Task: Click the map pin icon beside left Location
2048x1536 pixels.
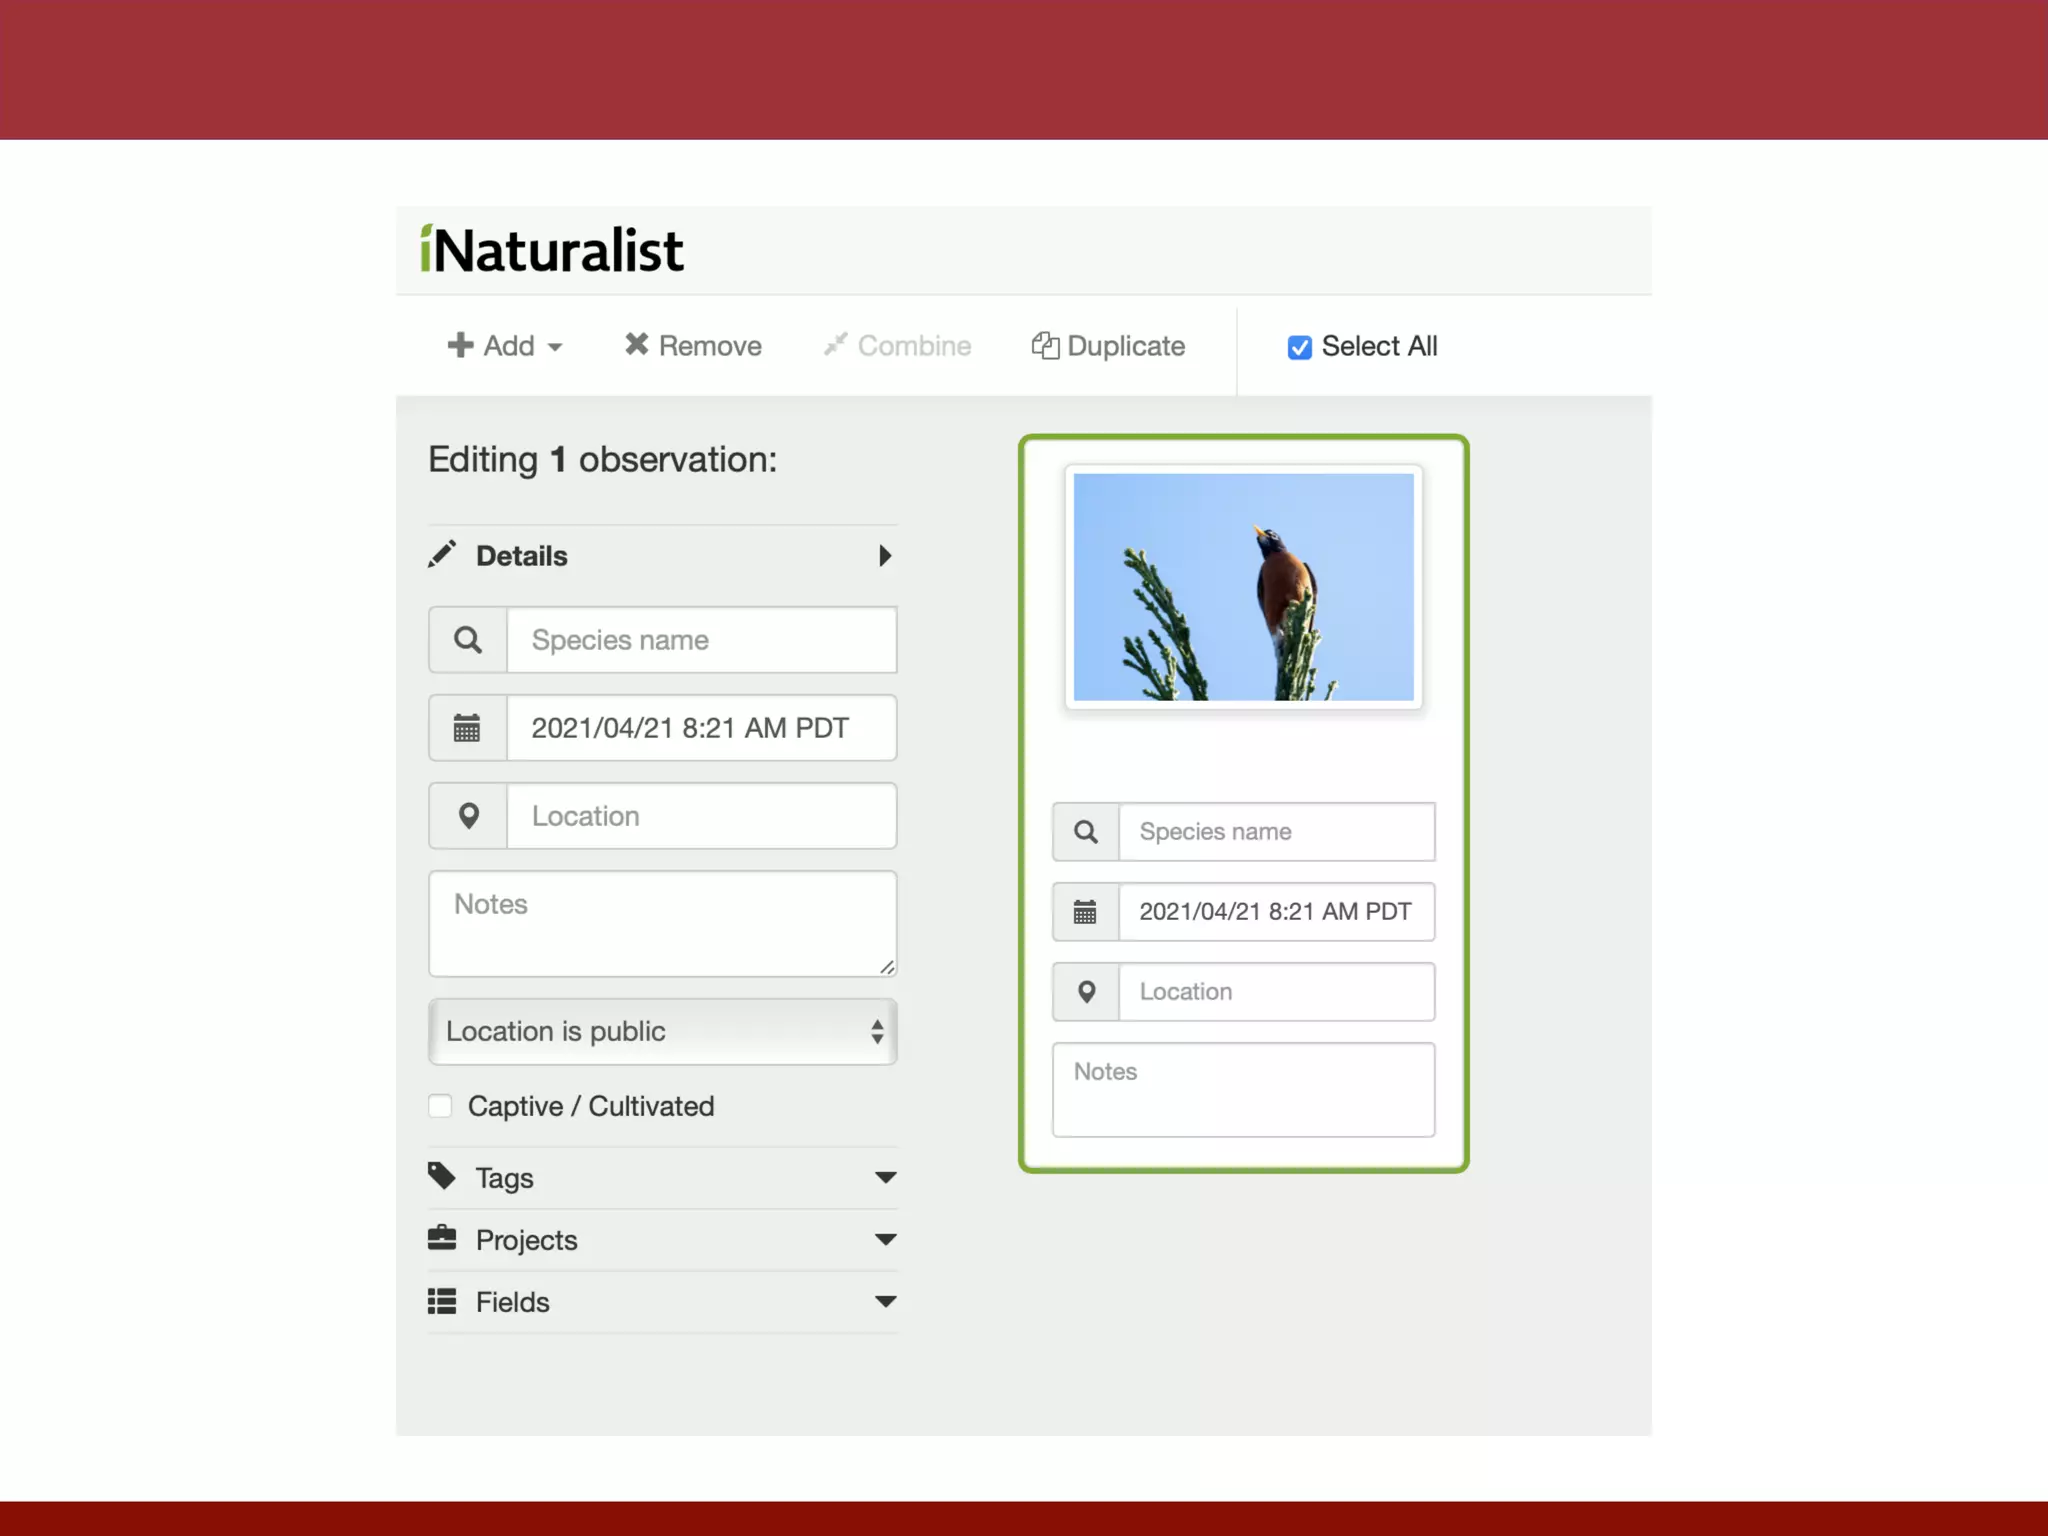Action: coord(468,816)
